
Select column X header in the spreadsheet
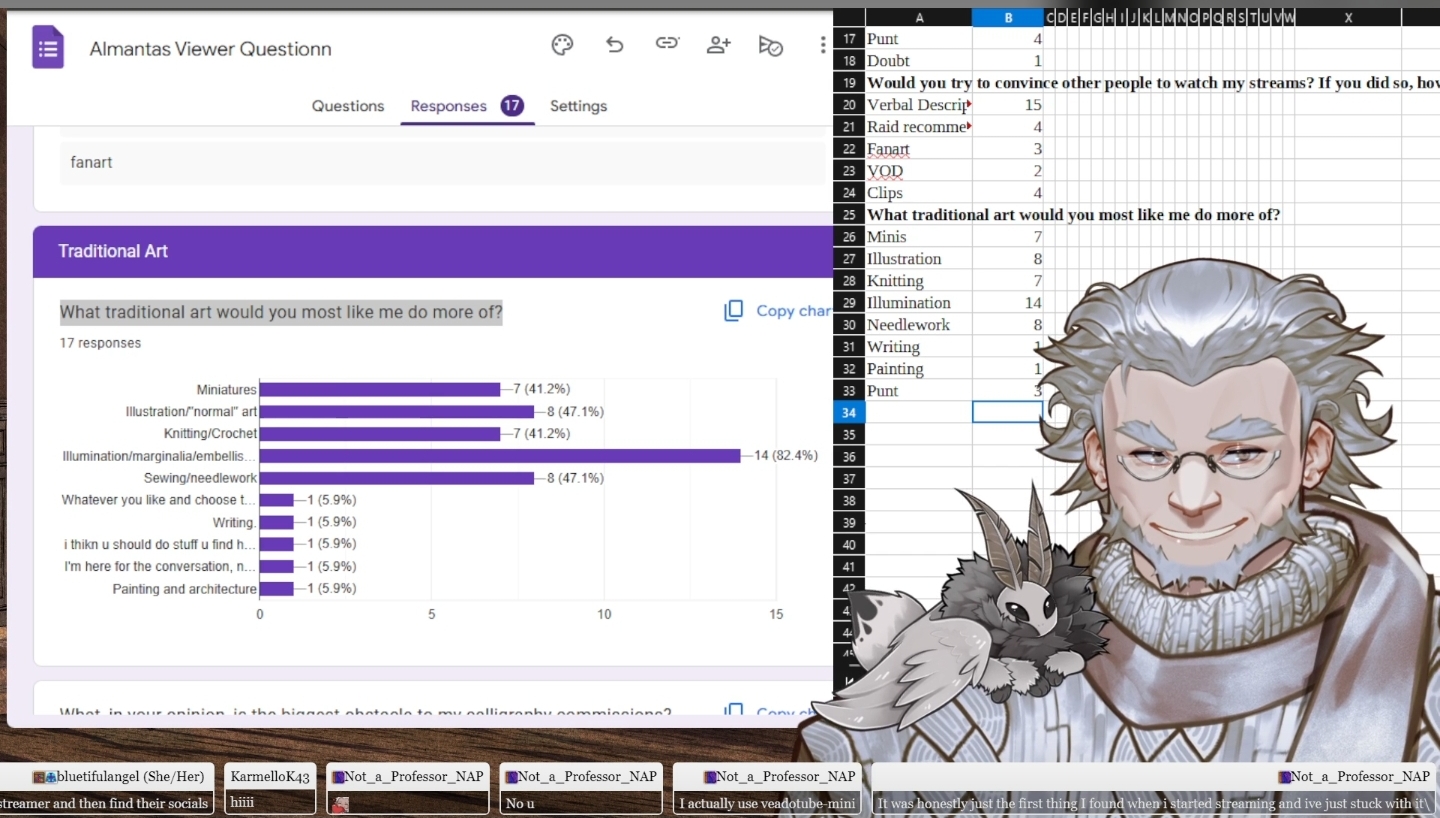pos(1348,17)
